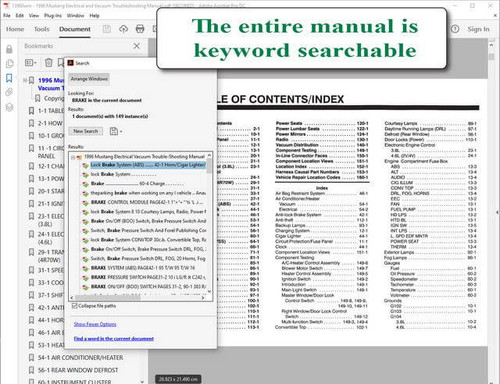Click the Show Fewer Options link
Screen dimensions: 500x384
click(x=95, y=324)
